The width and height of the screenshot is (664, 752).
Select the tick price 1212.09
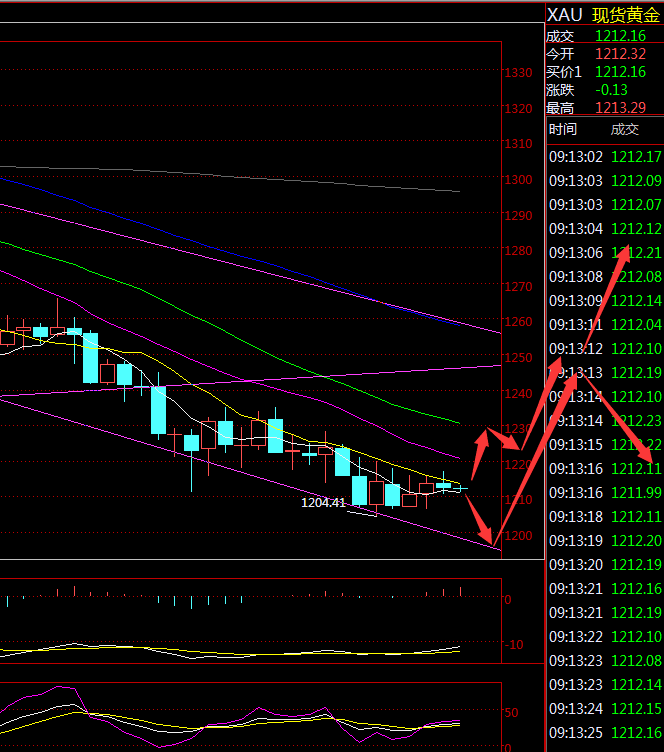(x=636, y=181)
